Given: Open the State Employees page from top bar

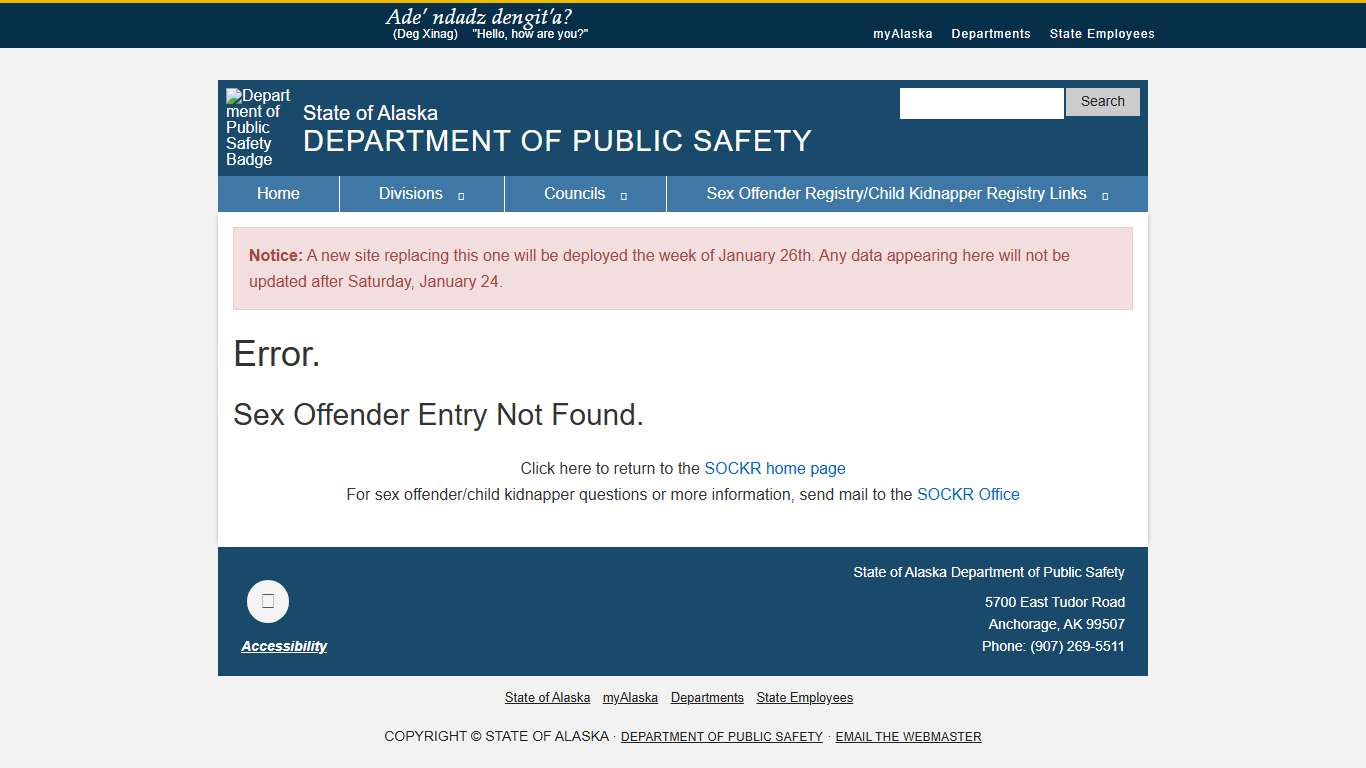Looking at the screenshot, I should (1101, 33).
